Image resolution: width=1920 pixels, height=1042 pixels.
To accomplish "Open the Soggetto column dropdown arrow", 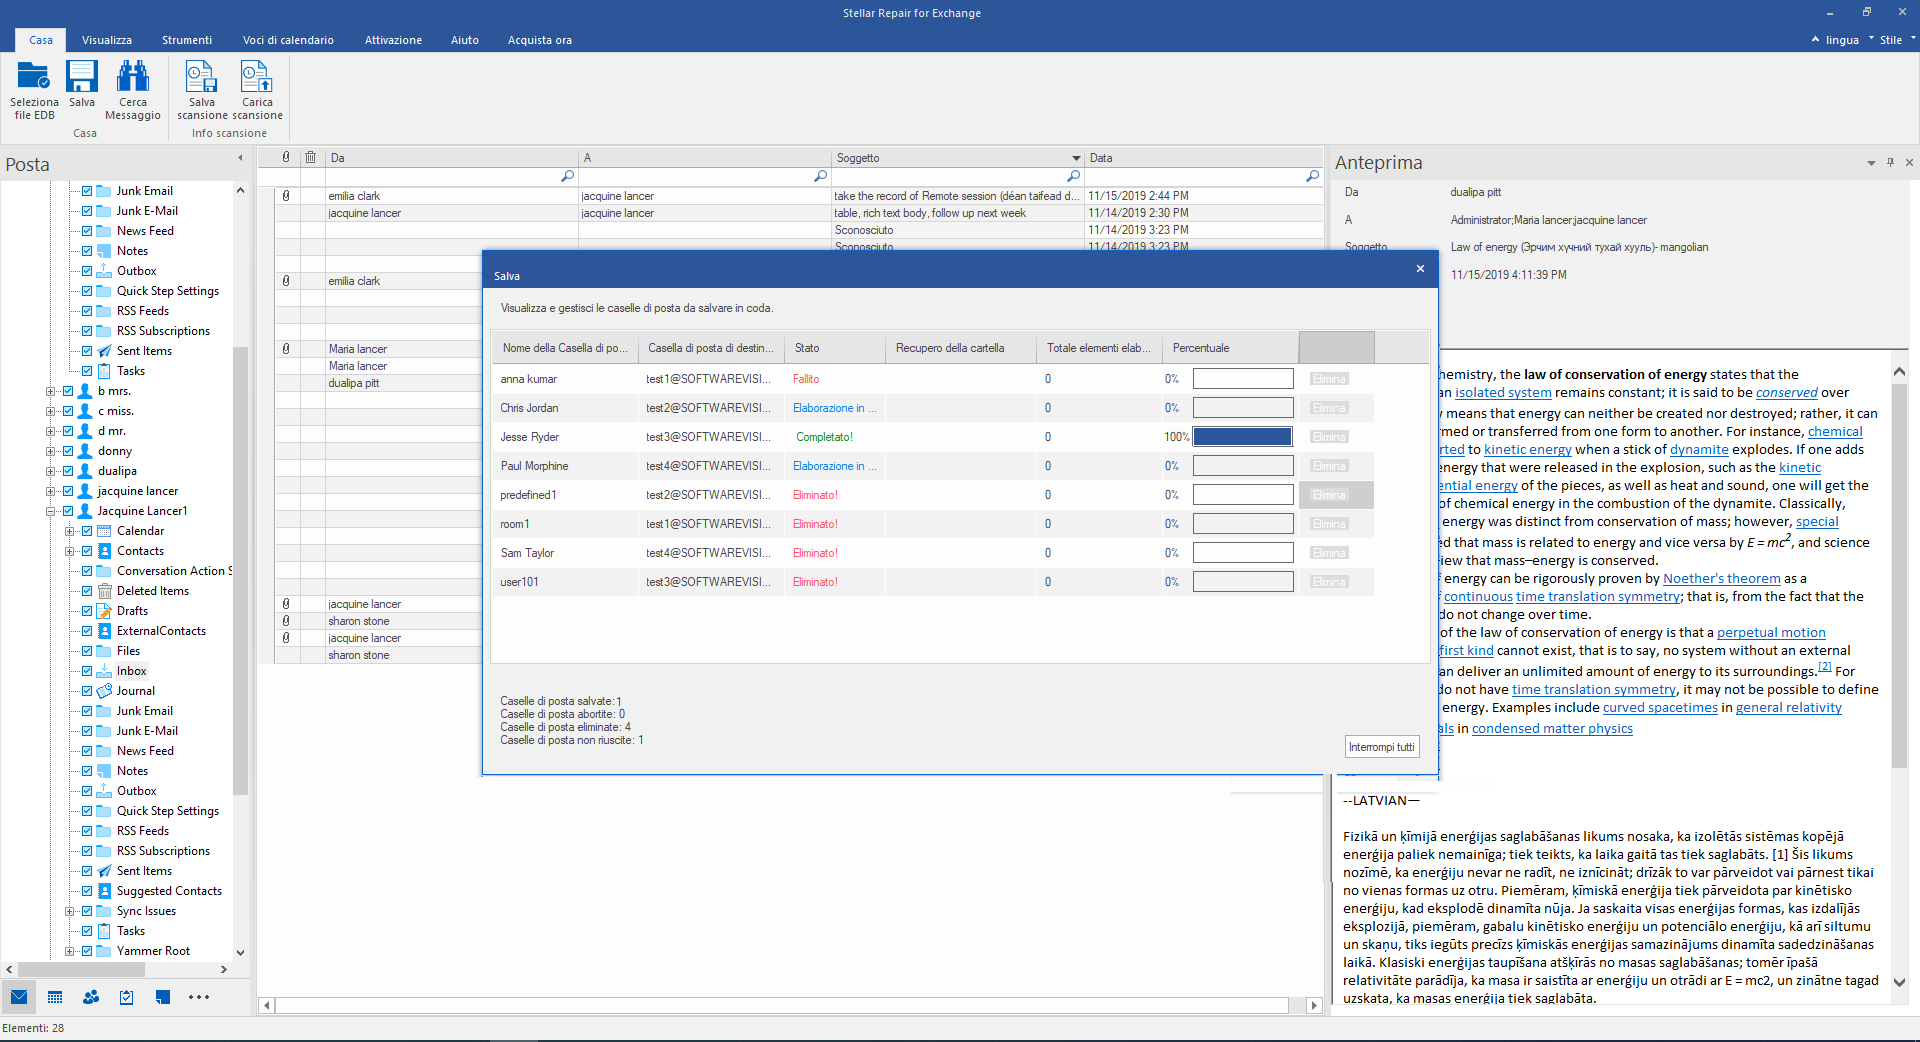I will 1076,158.
